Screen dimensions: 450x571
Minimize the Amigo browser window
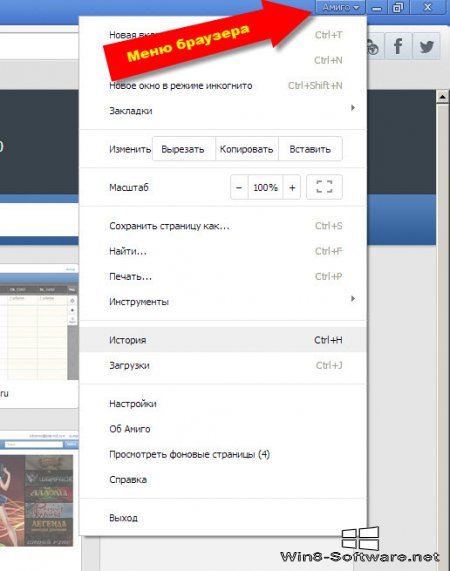point(377,7)
